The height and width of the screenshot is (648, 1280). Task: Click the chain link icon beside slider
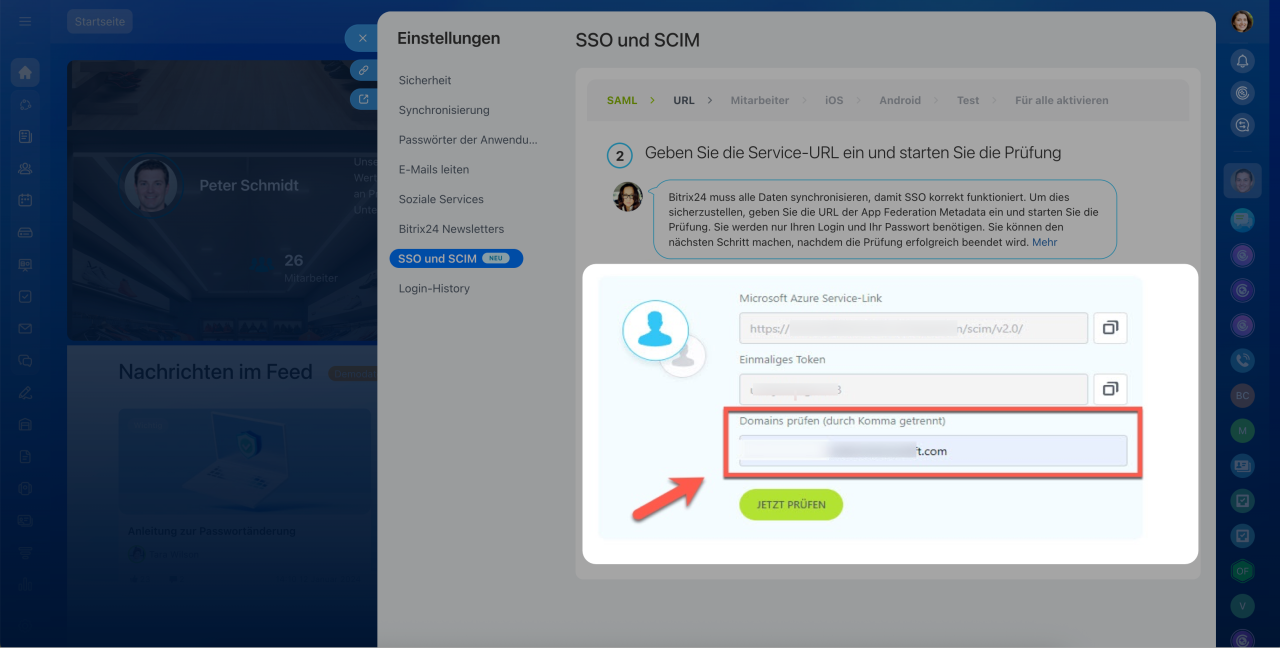[x=364, y=70]
